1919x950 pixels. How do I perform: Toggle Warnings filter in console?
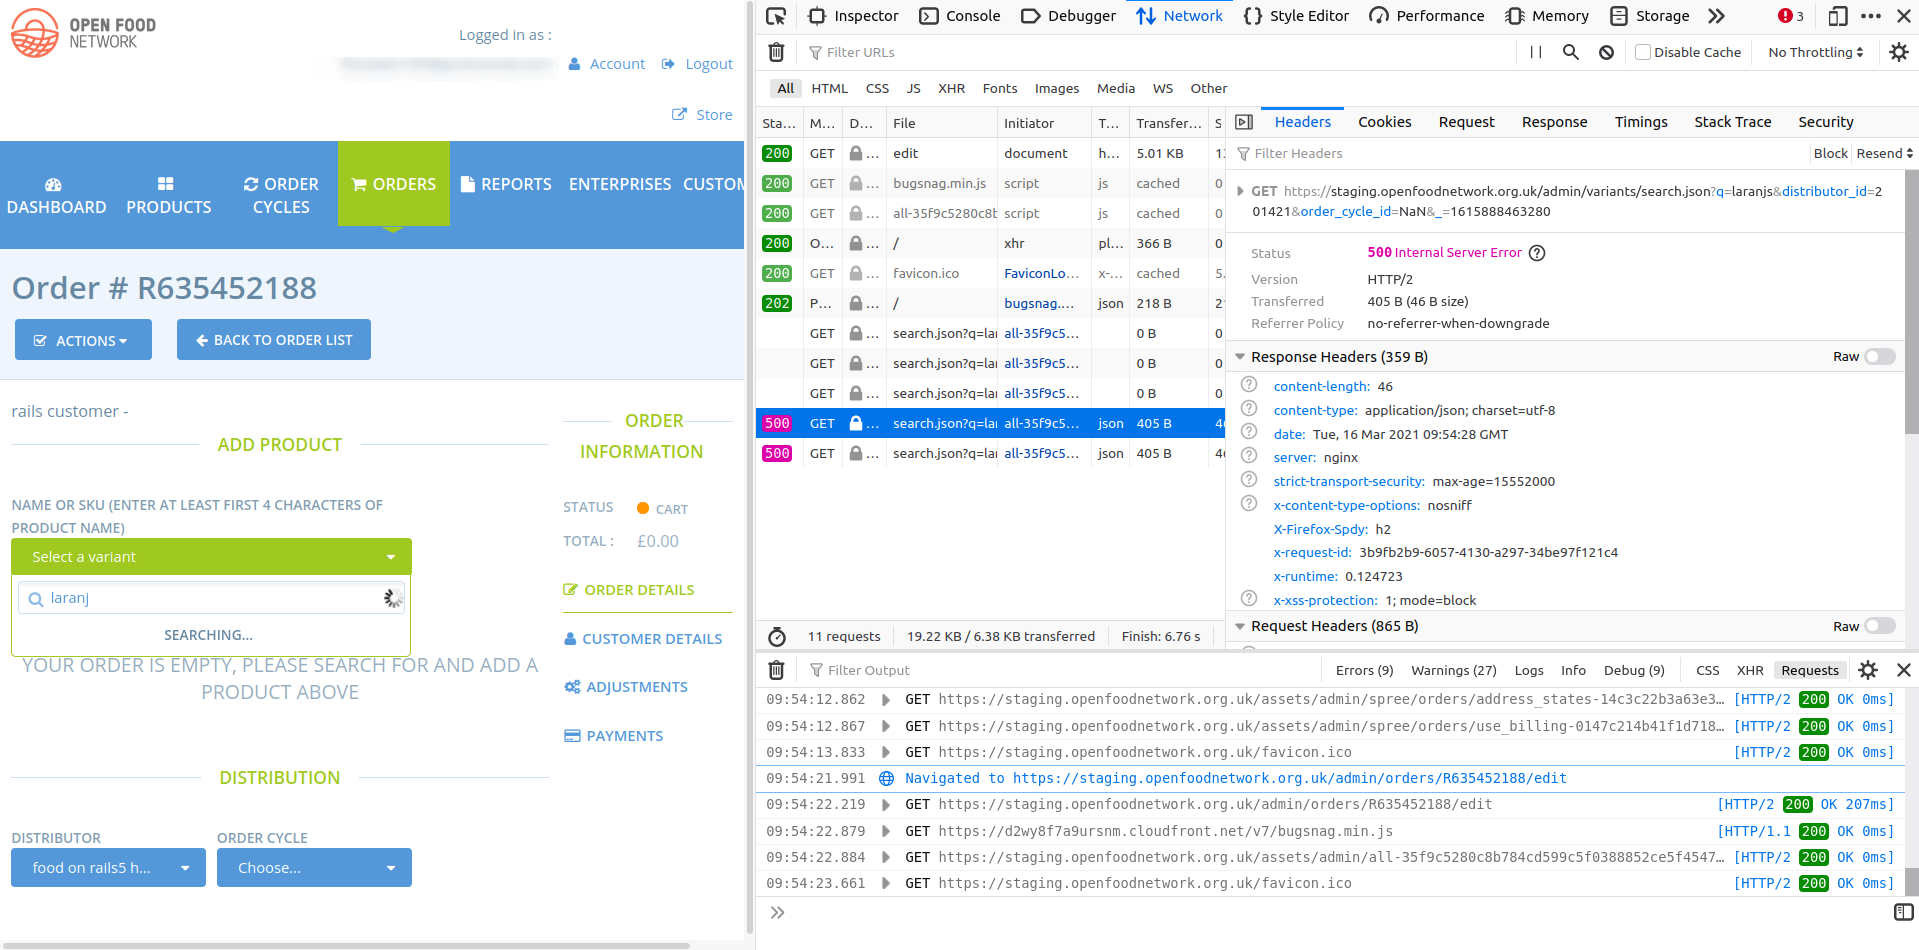[1453, 670]
